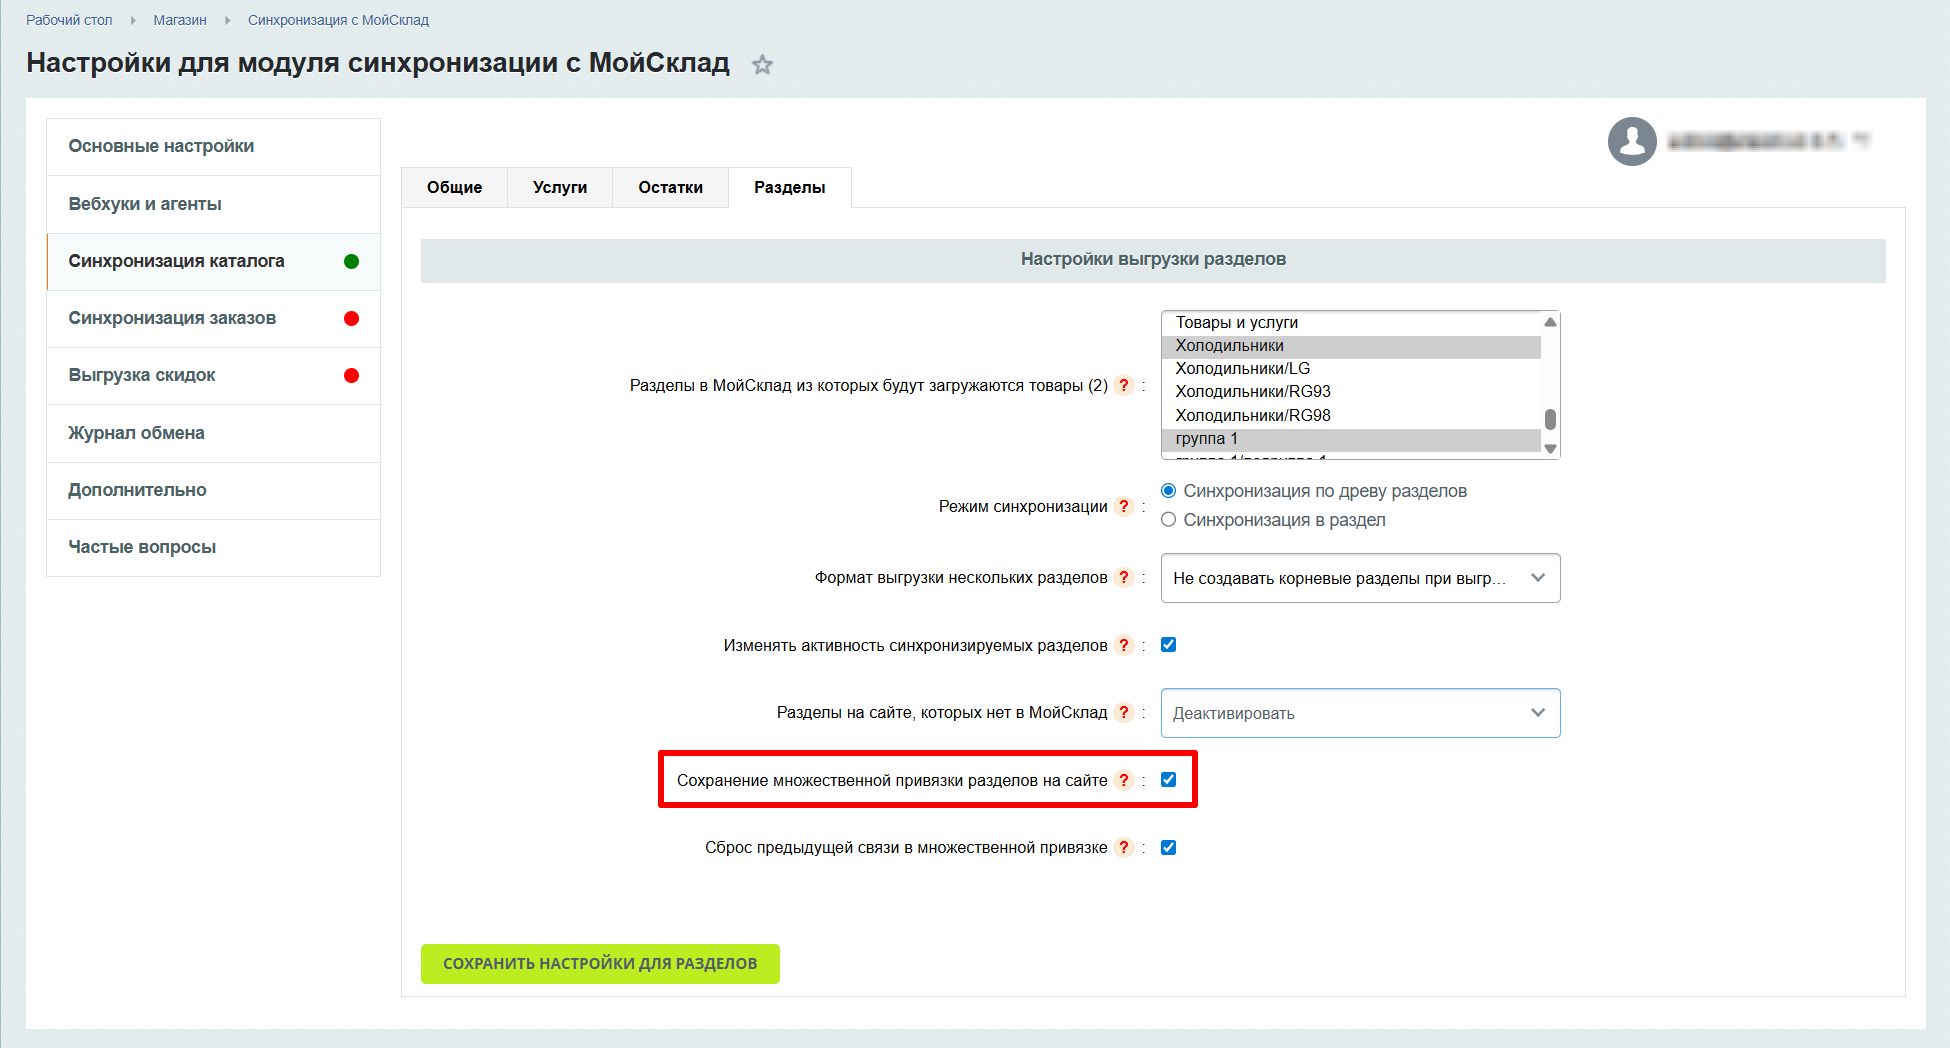This screenshot has height=1048, width=1950.
Task: Toggle Сброс предыдущей связи checkbox
Action: pos(1168,847)
